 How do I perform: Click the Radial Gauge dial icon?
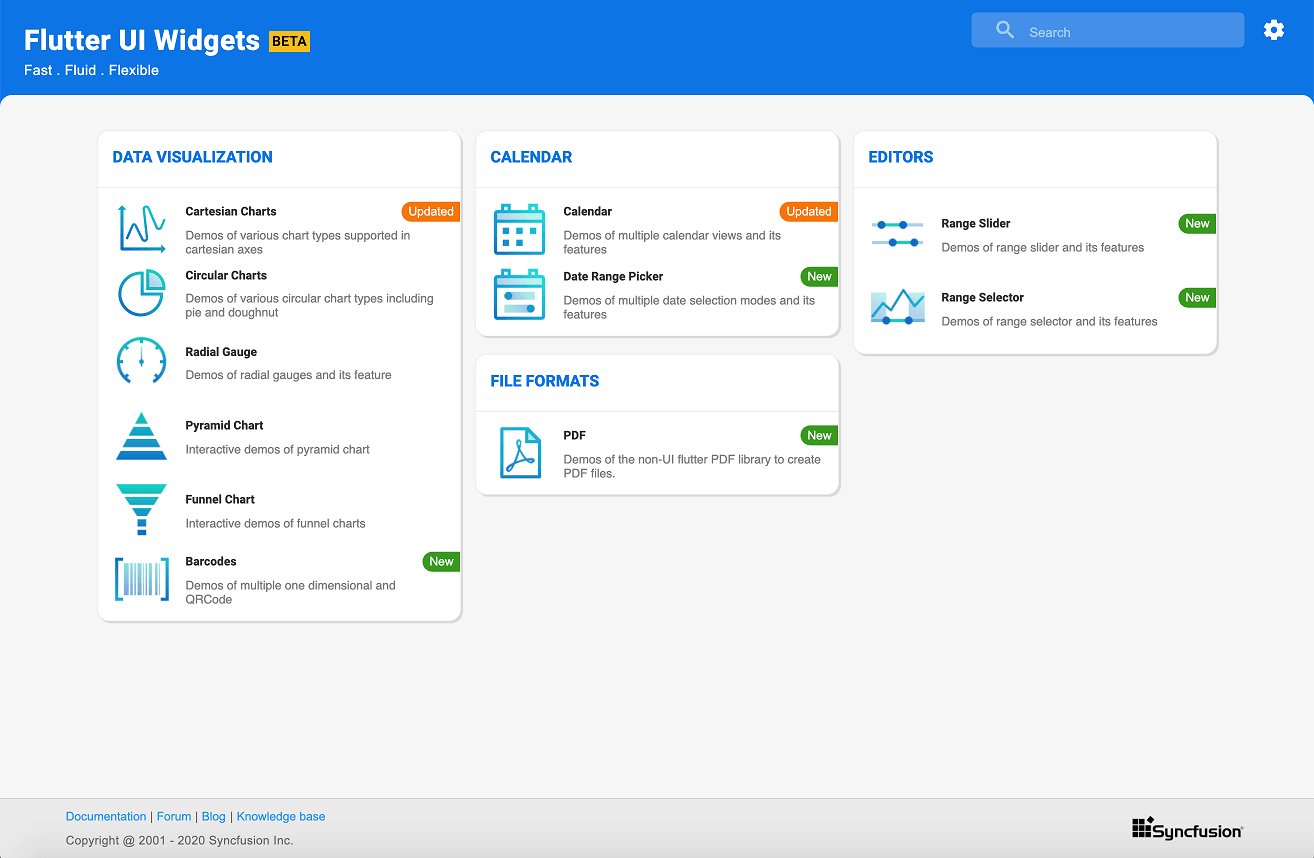tap(141, 361)
